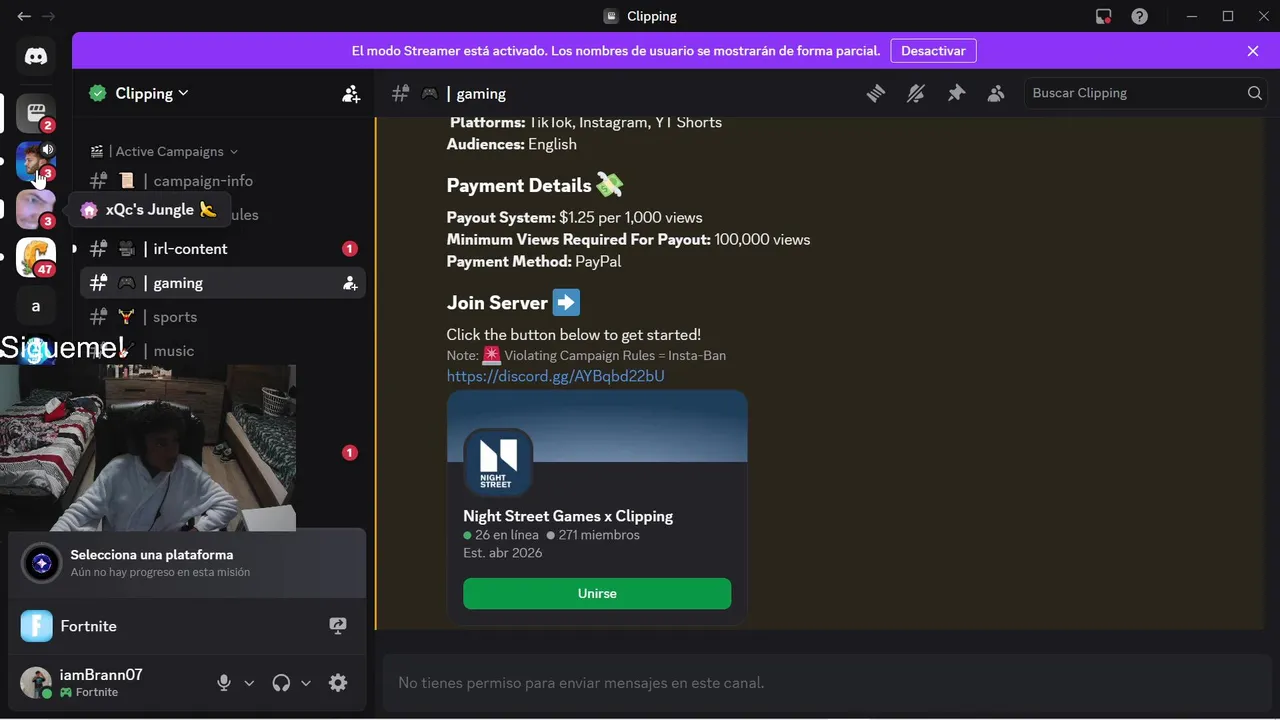
Task: Click stream Fortnite screen-share icon
Action: pos(338,626)
